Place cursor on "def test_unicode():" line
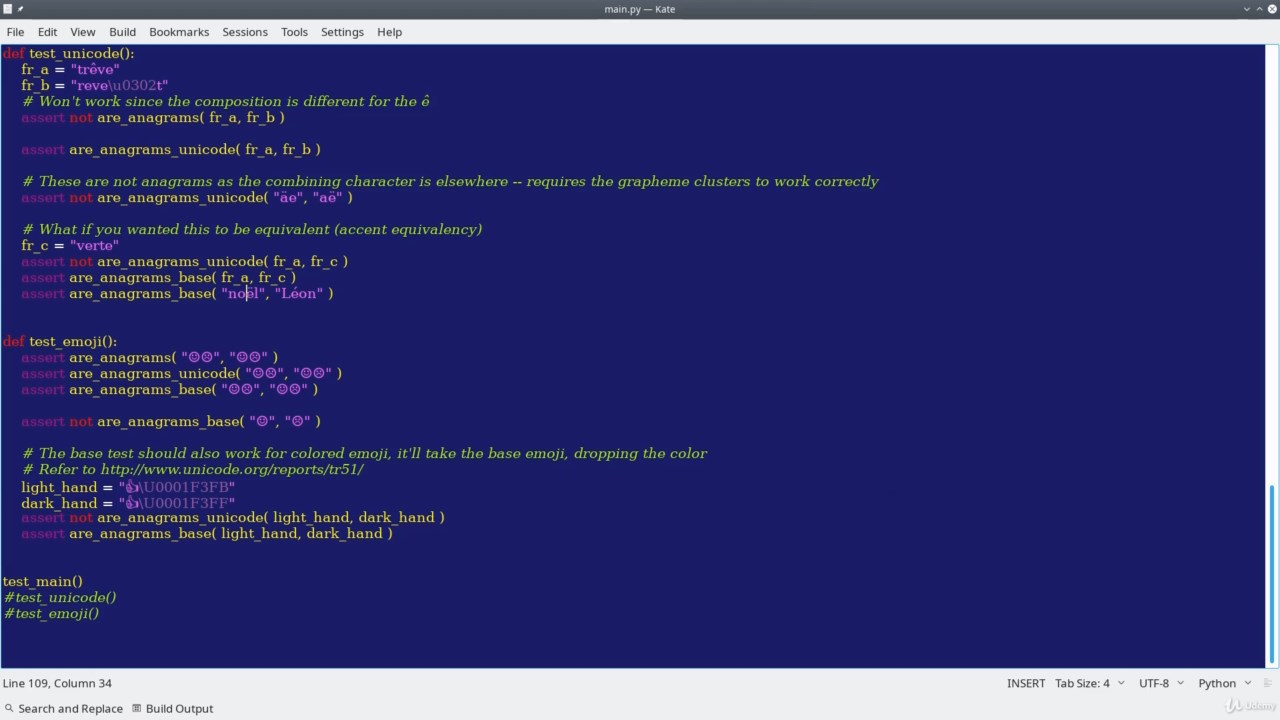The height and width of the screenshot is (720, 1280). coord(68,53)
